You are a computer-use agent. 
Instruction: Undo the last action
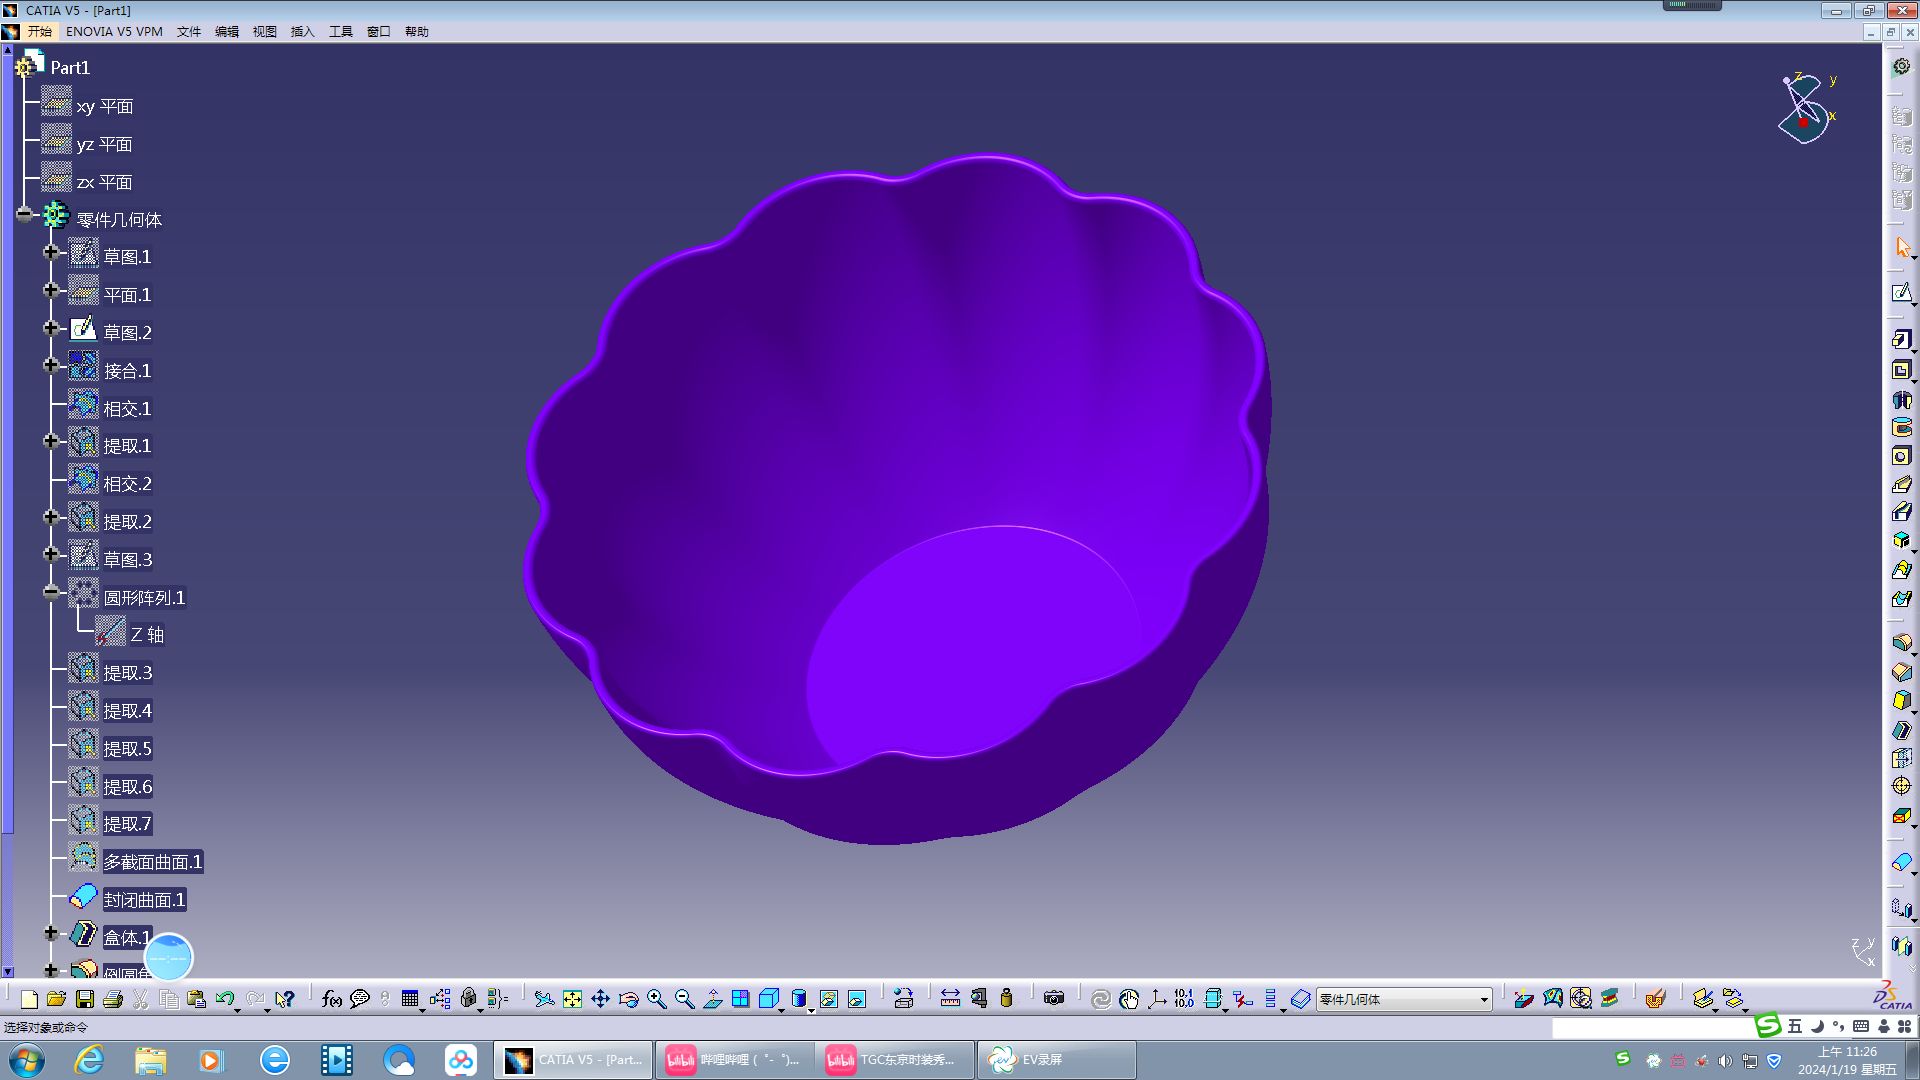pyautogui.click(x=224, y=999)
